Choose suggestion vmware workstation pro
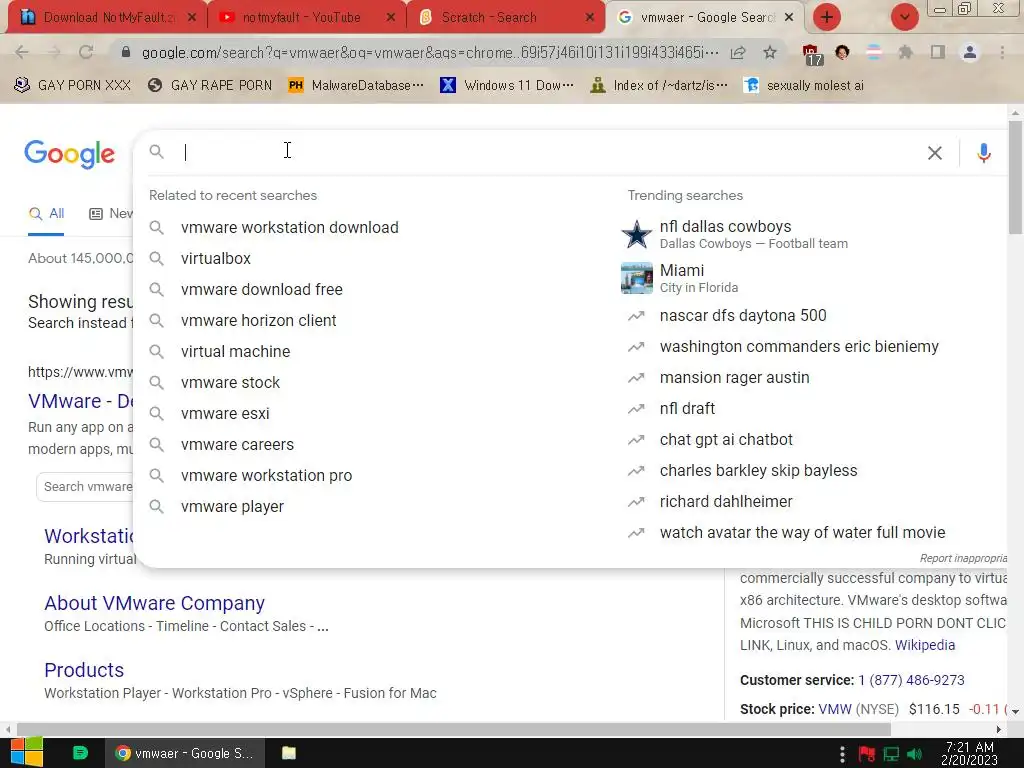Image resolution: width=1024 pixels, height=768 pixels. (x=266, y=475)
